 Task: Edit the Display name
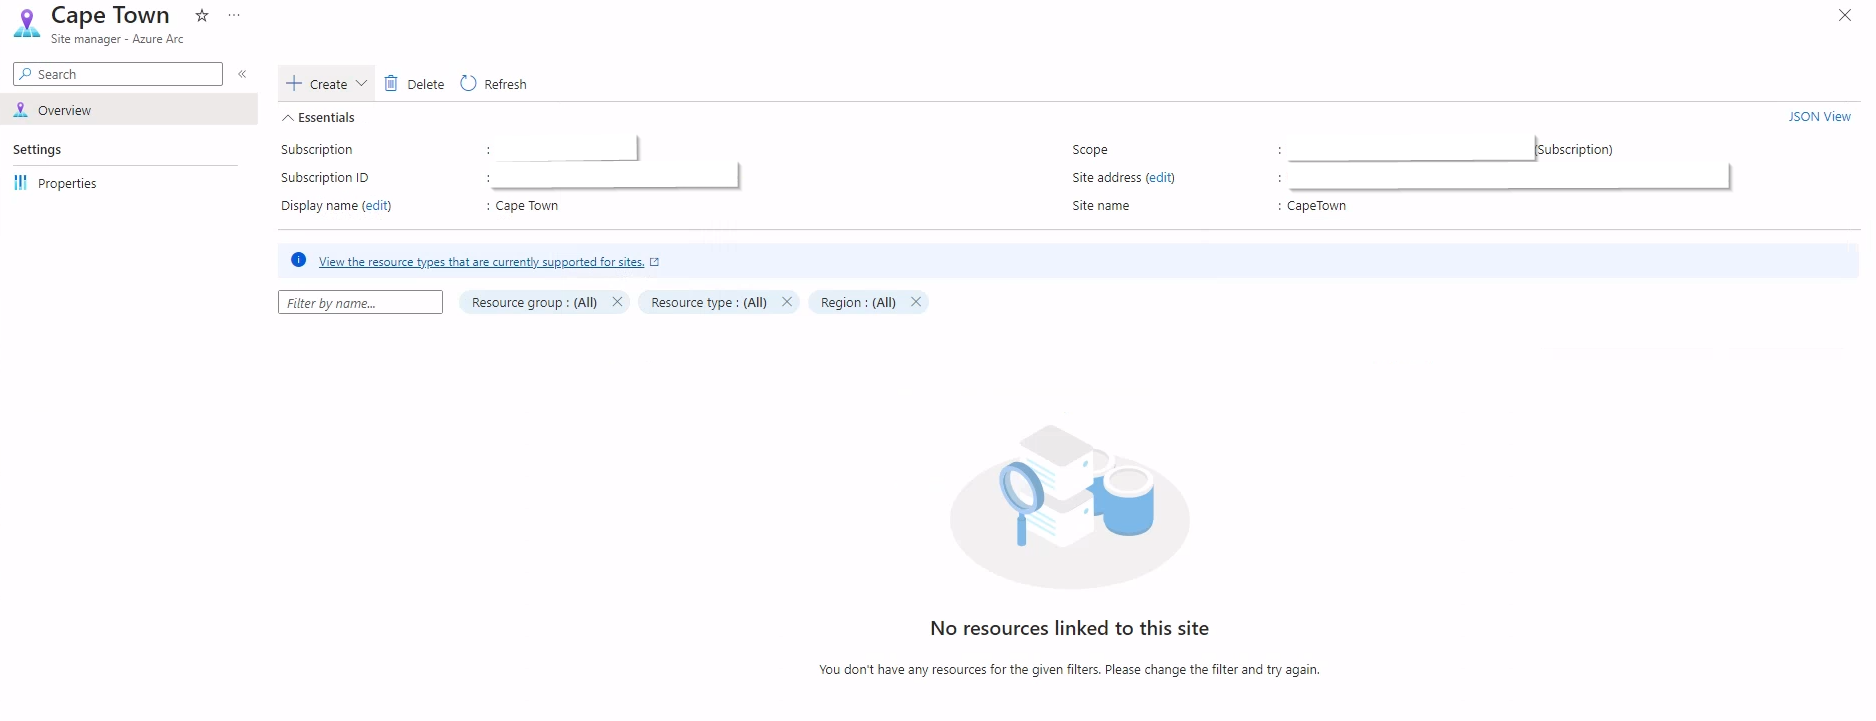click(377, 206)
